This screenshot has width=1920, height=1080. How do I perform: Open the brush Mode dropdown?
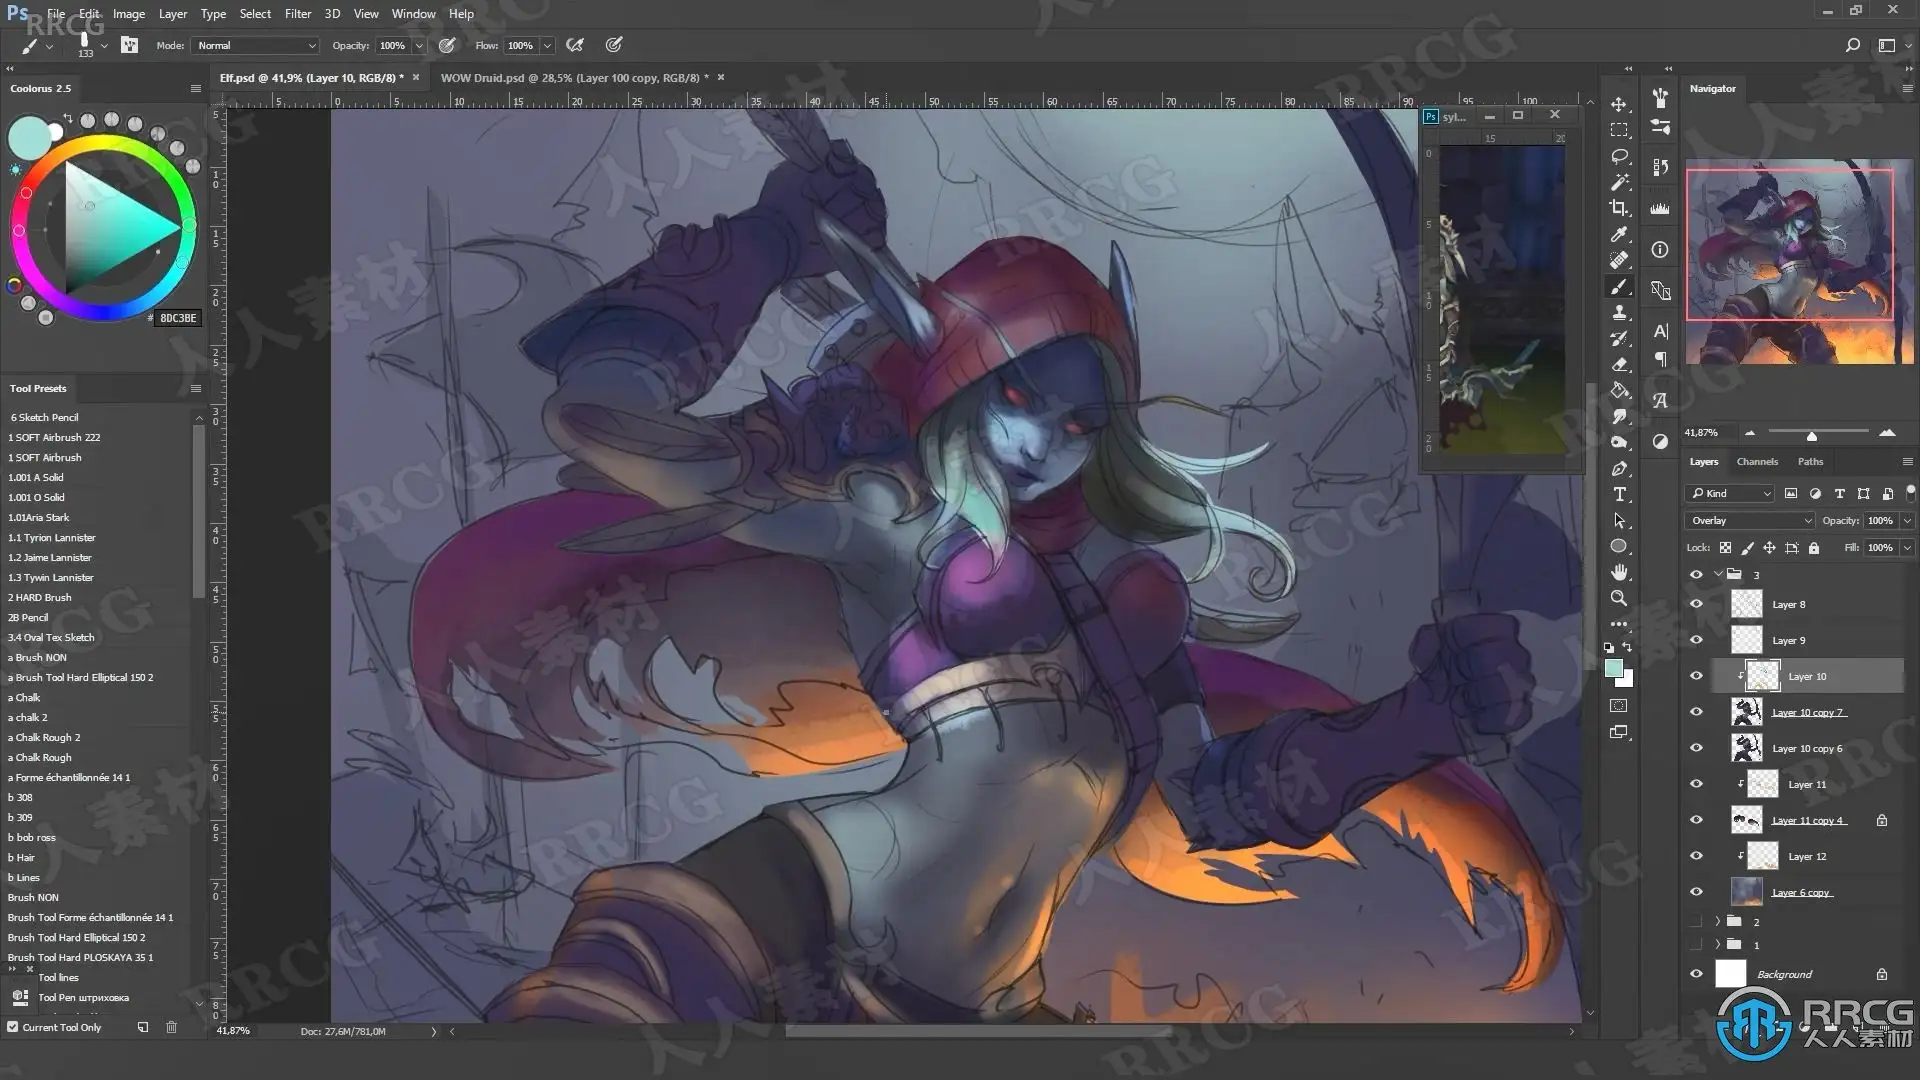tap(256, 46)
